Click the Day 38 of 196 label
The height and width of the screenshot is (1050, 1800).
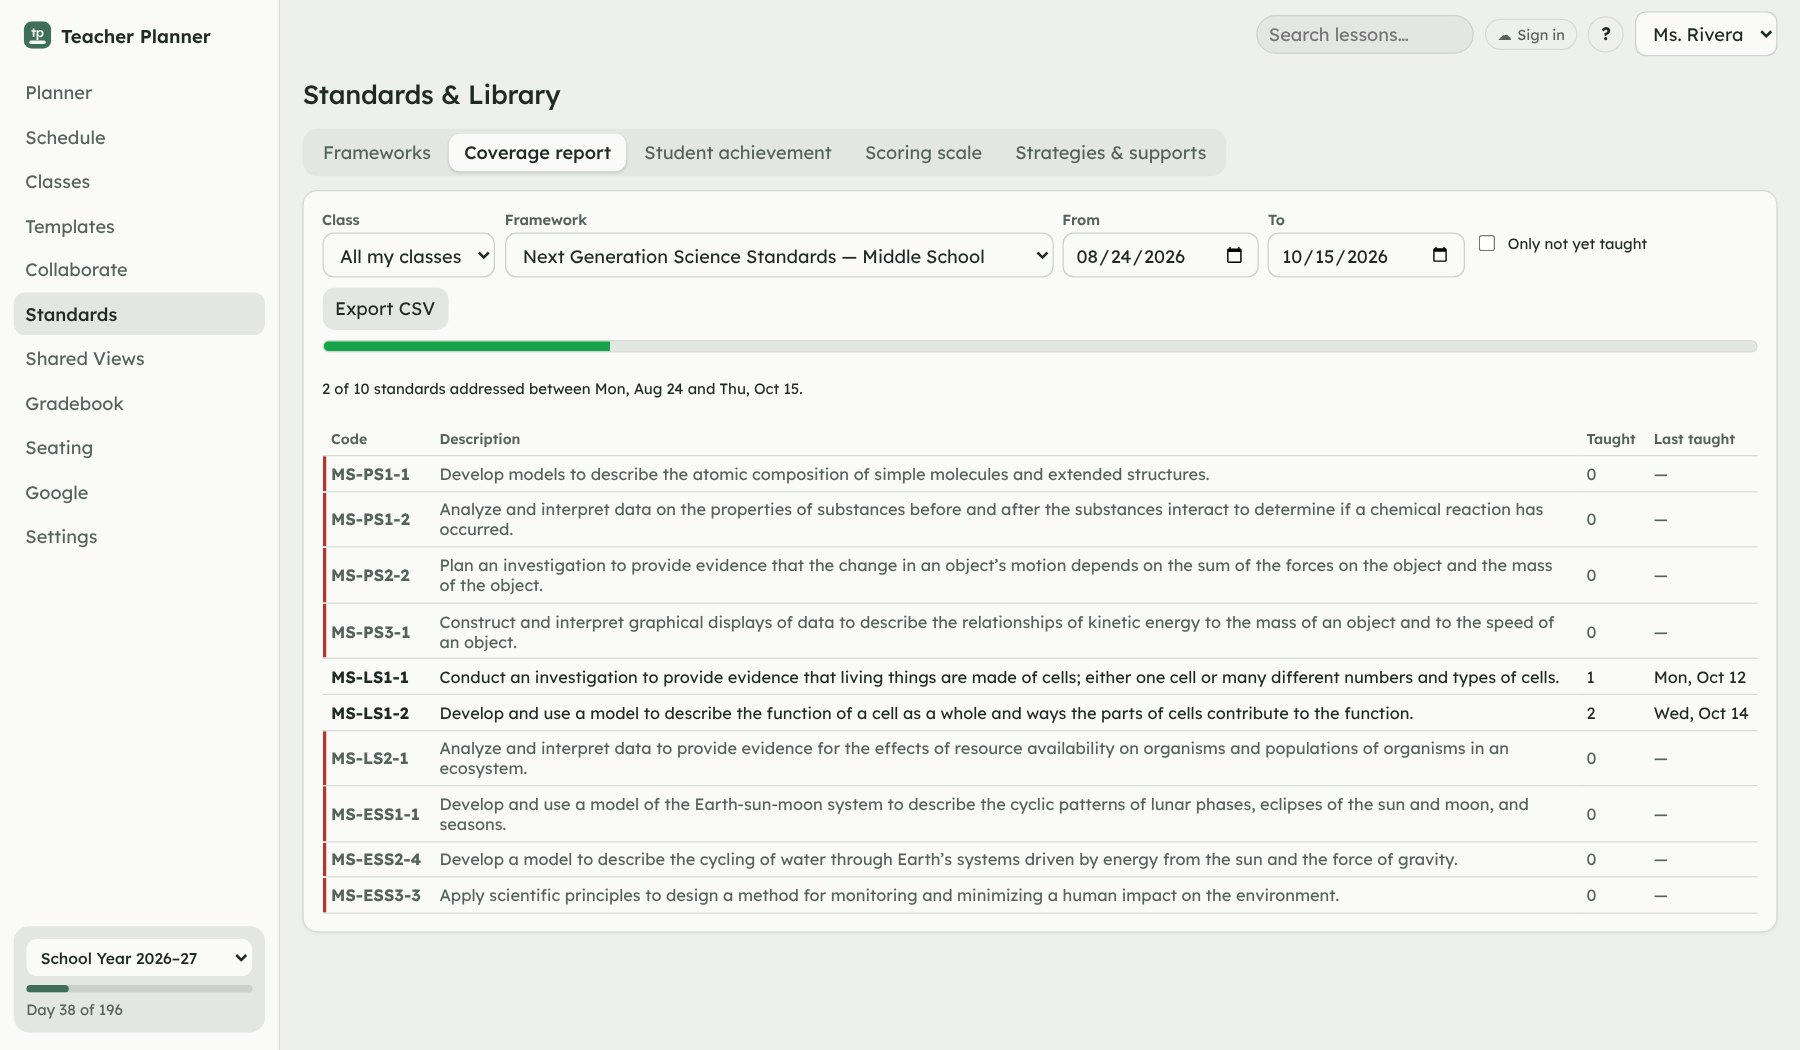[x=74, y=1010]
